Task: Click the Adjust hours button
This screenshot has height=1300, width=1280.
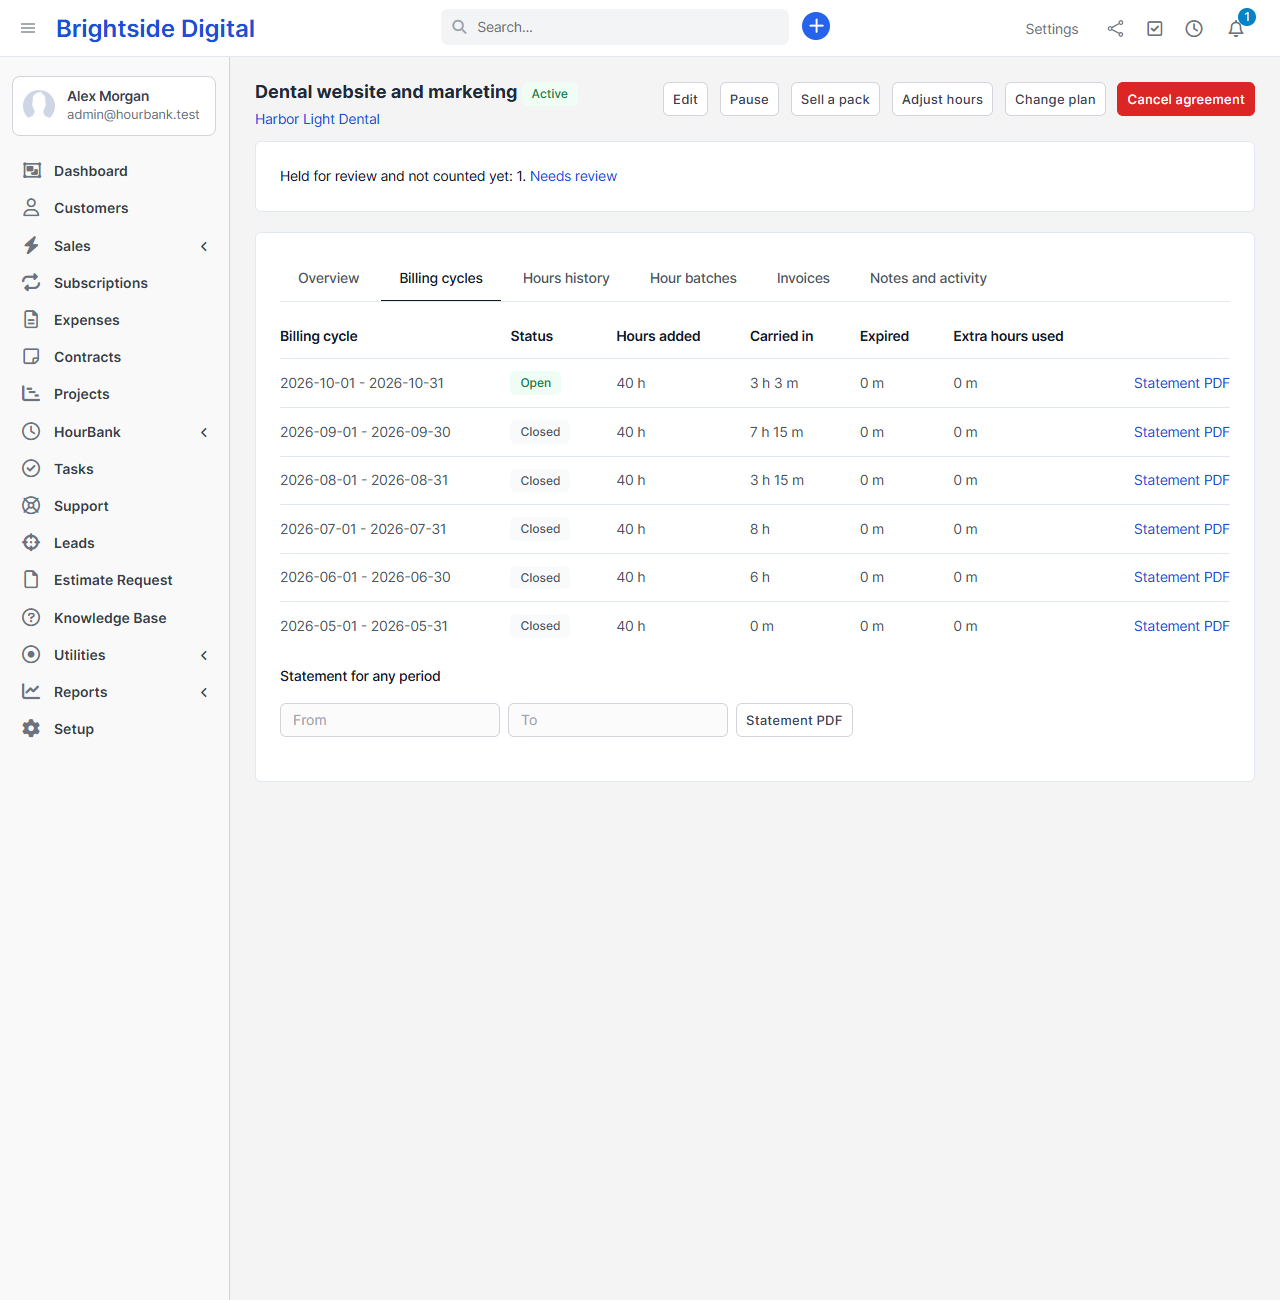Action: [942, 99]
